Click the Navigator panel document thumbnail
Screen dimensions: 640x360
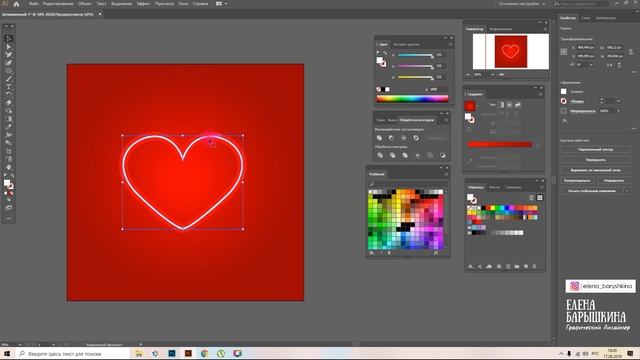(511, 51)
